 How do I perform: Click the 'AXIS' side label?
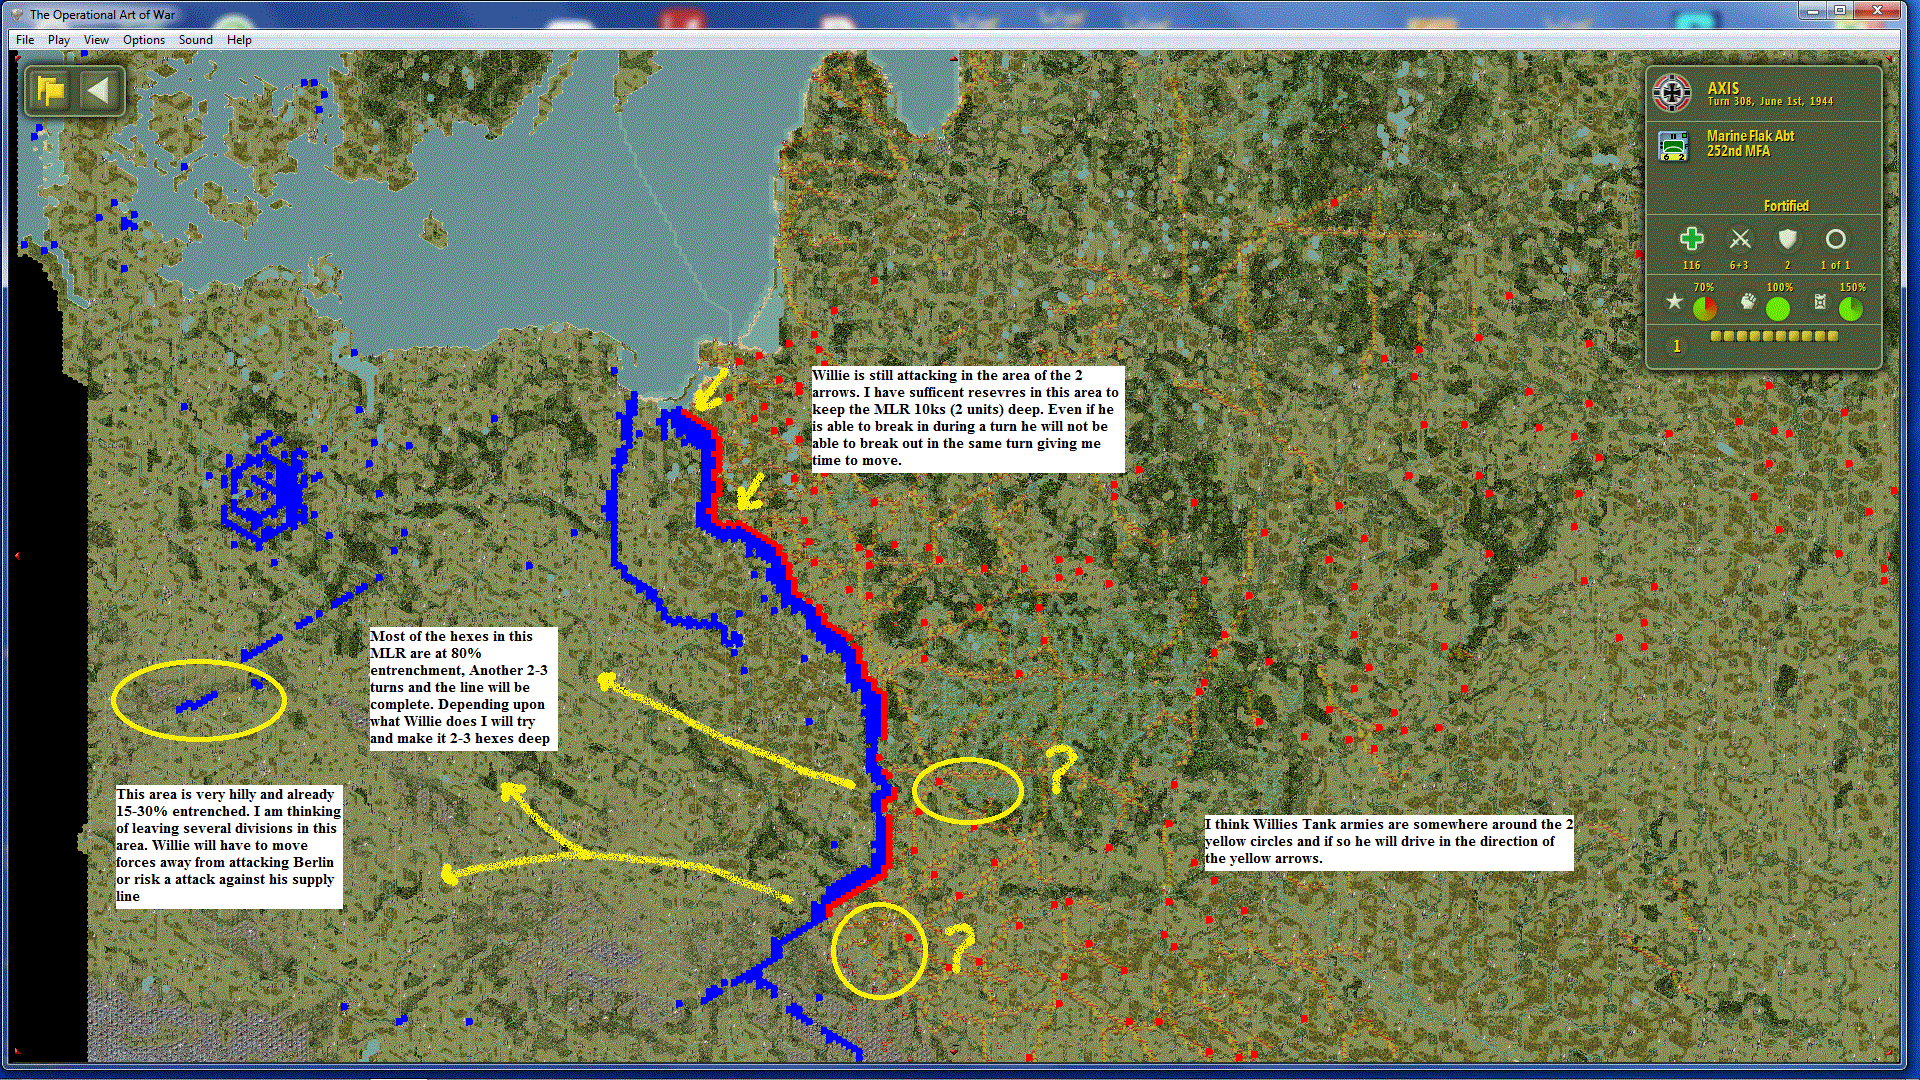tap(1723, 88)
